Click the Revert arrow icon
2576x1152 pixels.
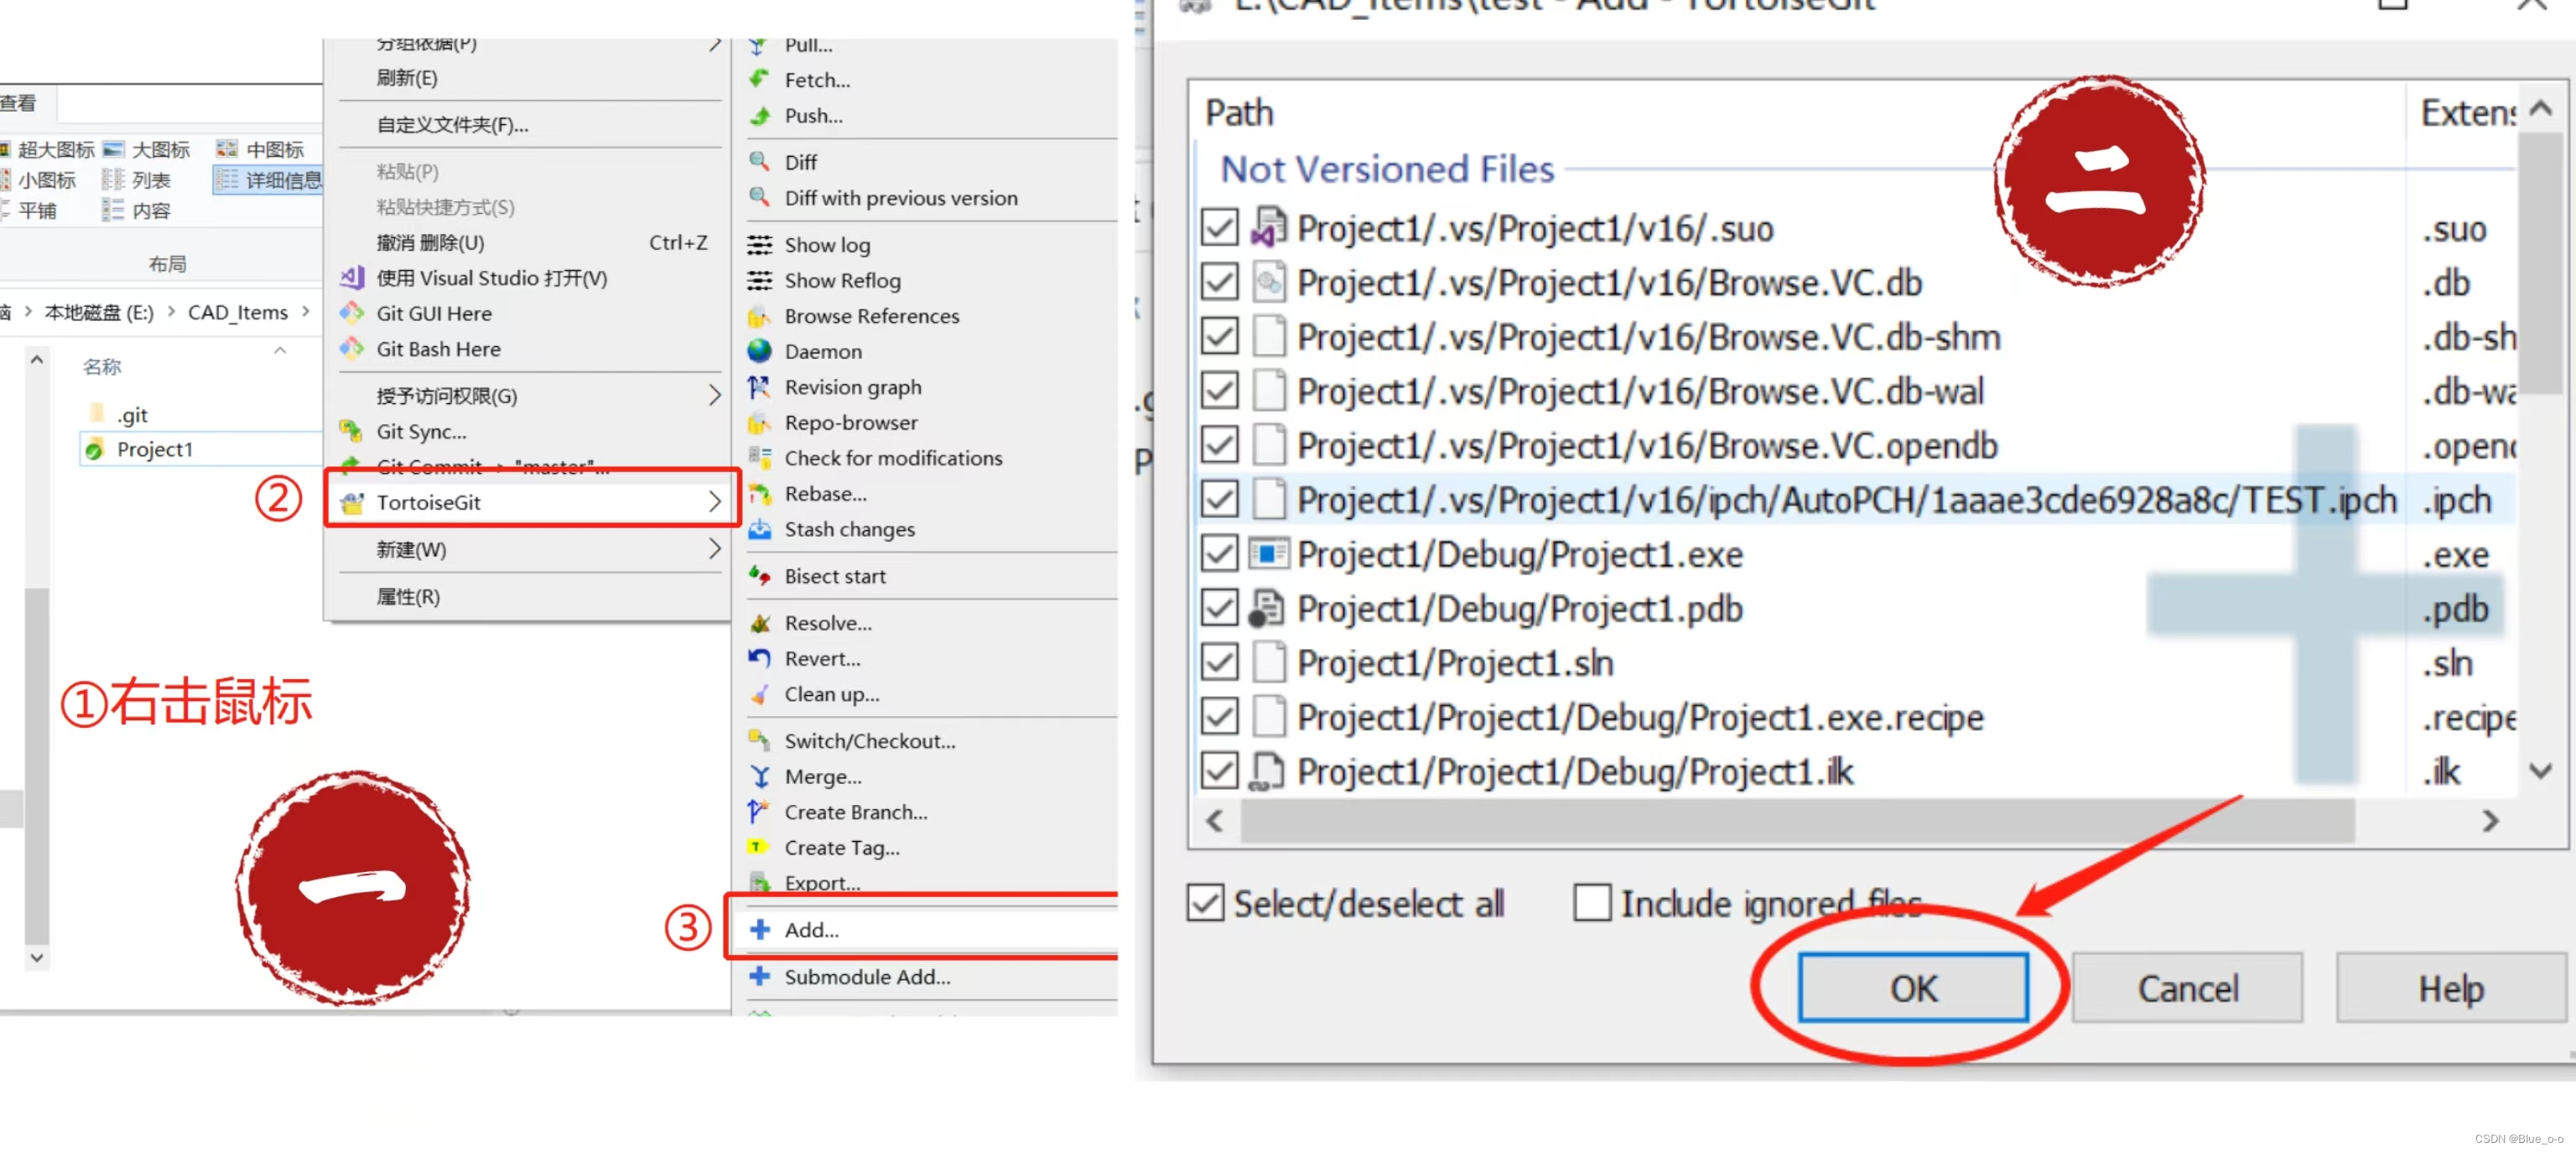(759, 658)
